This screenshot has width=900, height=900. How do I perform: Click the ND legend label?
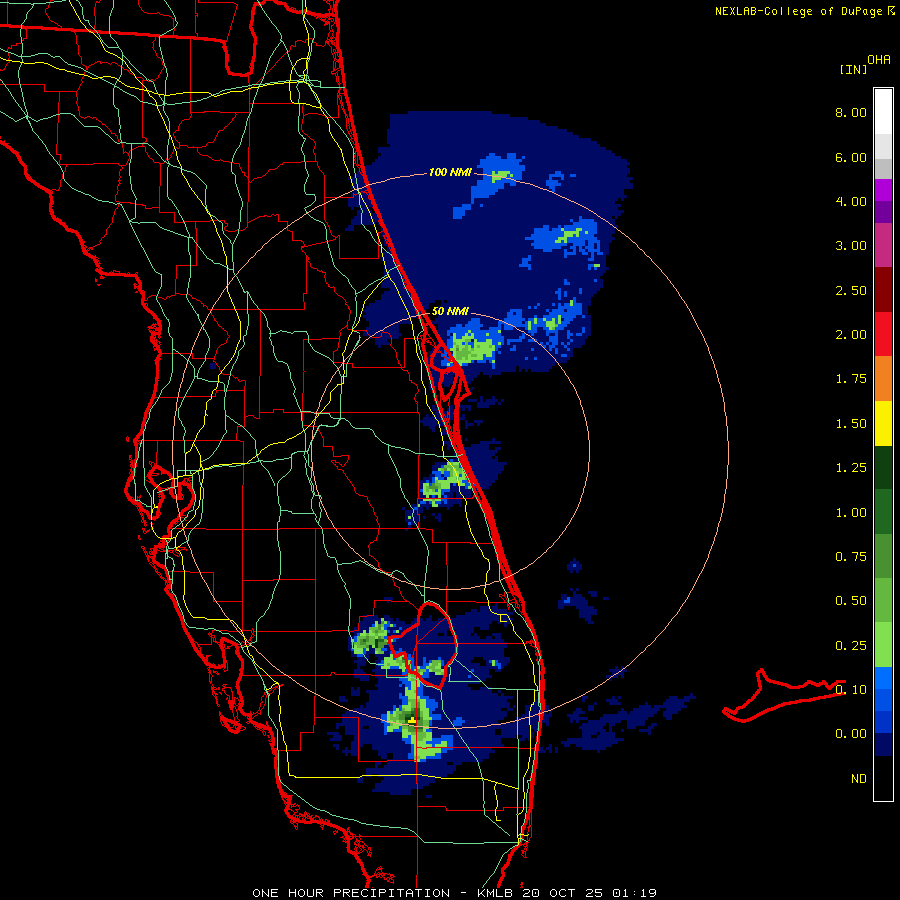click(x=859, y=779)
